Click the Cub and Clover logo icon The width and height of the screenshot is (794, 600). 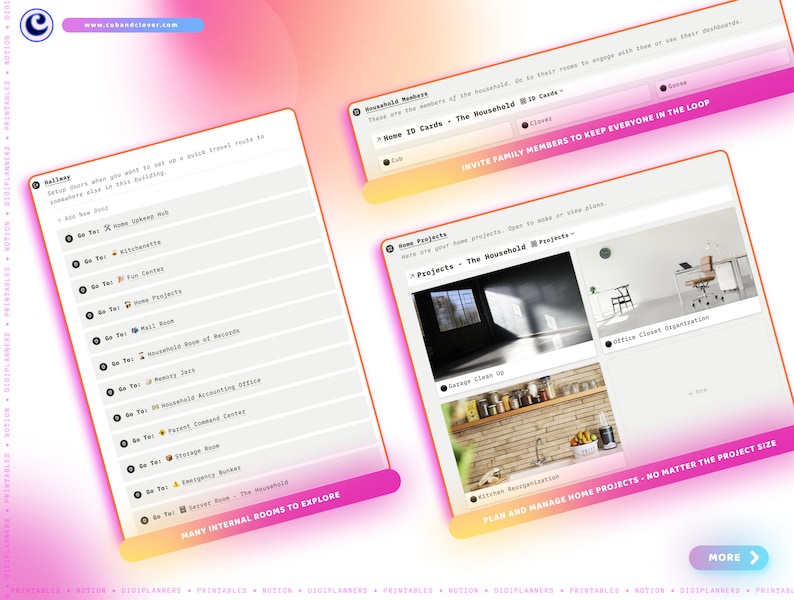(x=36, y=25)
